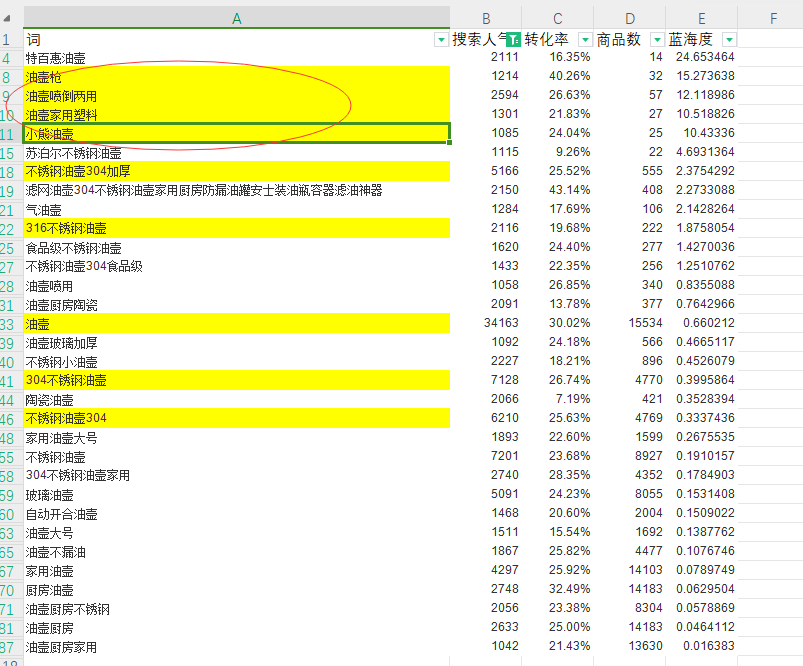Select the column E header

[x=702, y=18]
